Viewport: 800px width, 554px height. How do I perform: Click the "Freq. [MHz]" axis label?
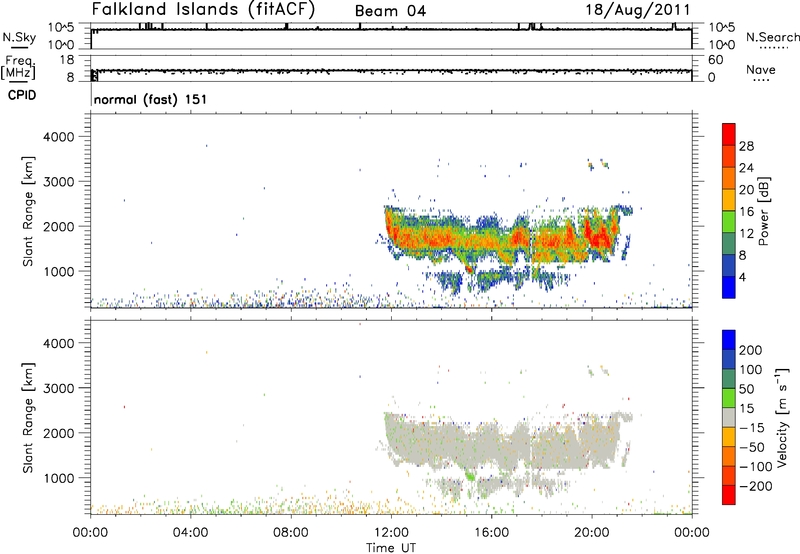tap(19, 67)
